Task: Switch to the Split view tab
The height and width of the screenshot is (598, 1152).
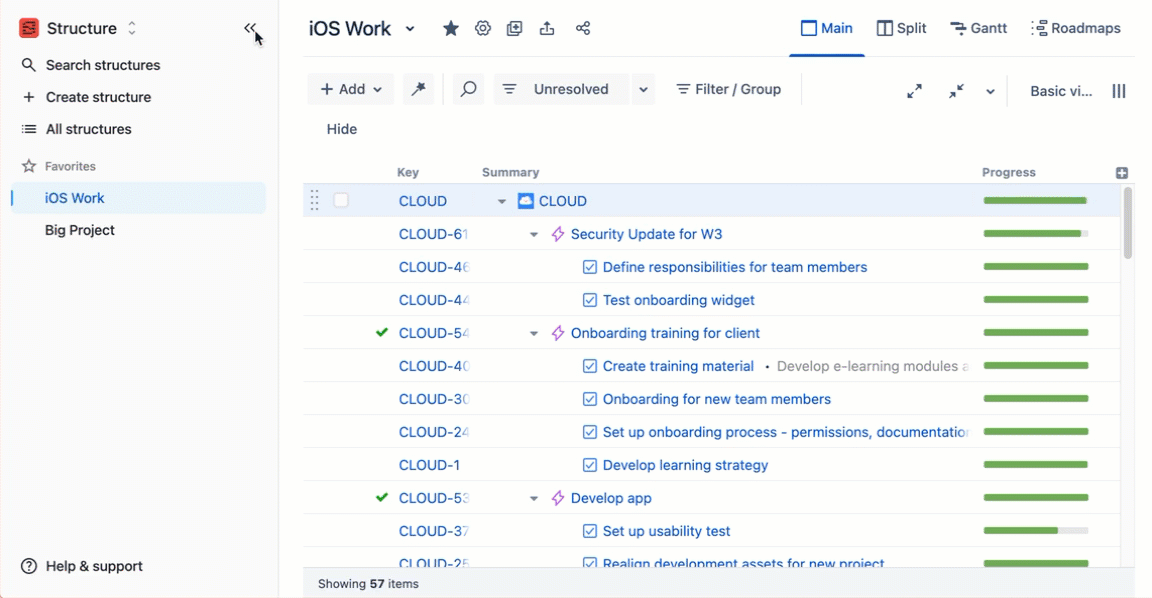Action: 901,28
